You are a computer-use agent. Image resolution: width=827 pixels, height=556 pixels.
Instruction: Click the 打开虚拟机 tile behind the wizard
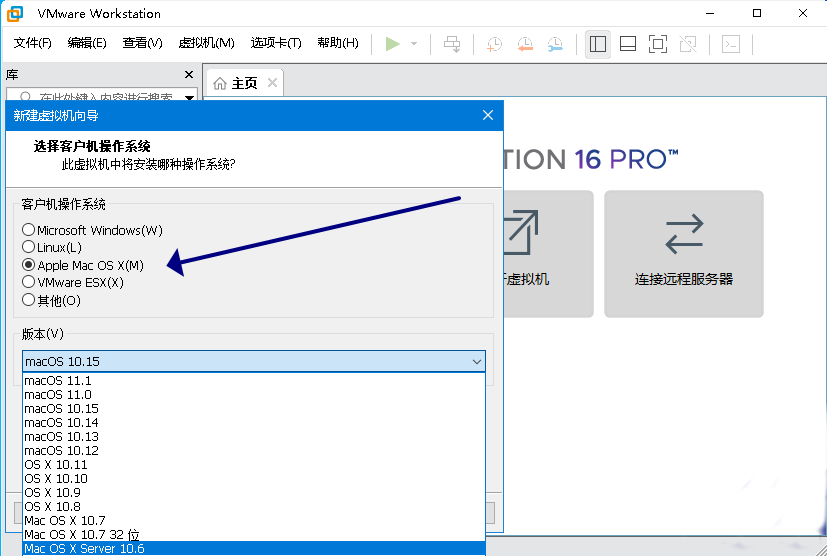click(549, 254)
